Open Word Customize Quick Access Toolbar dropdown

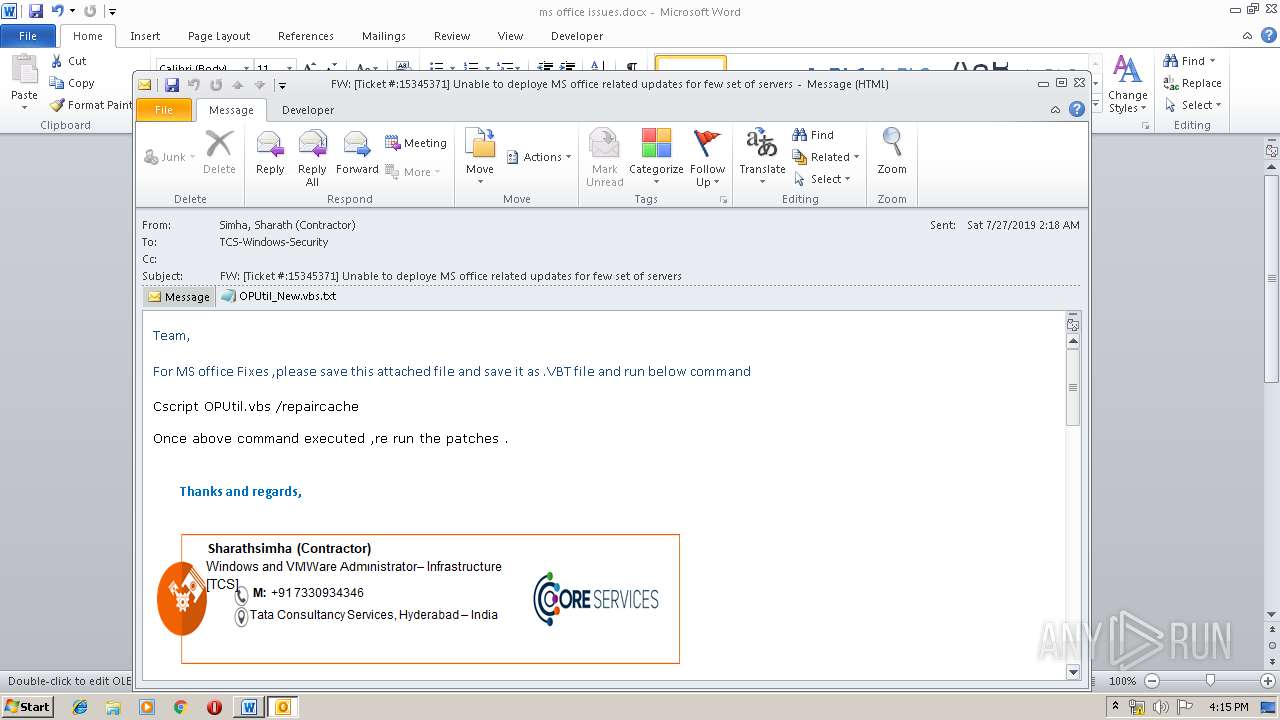coord(112,11)
